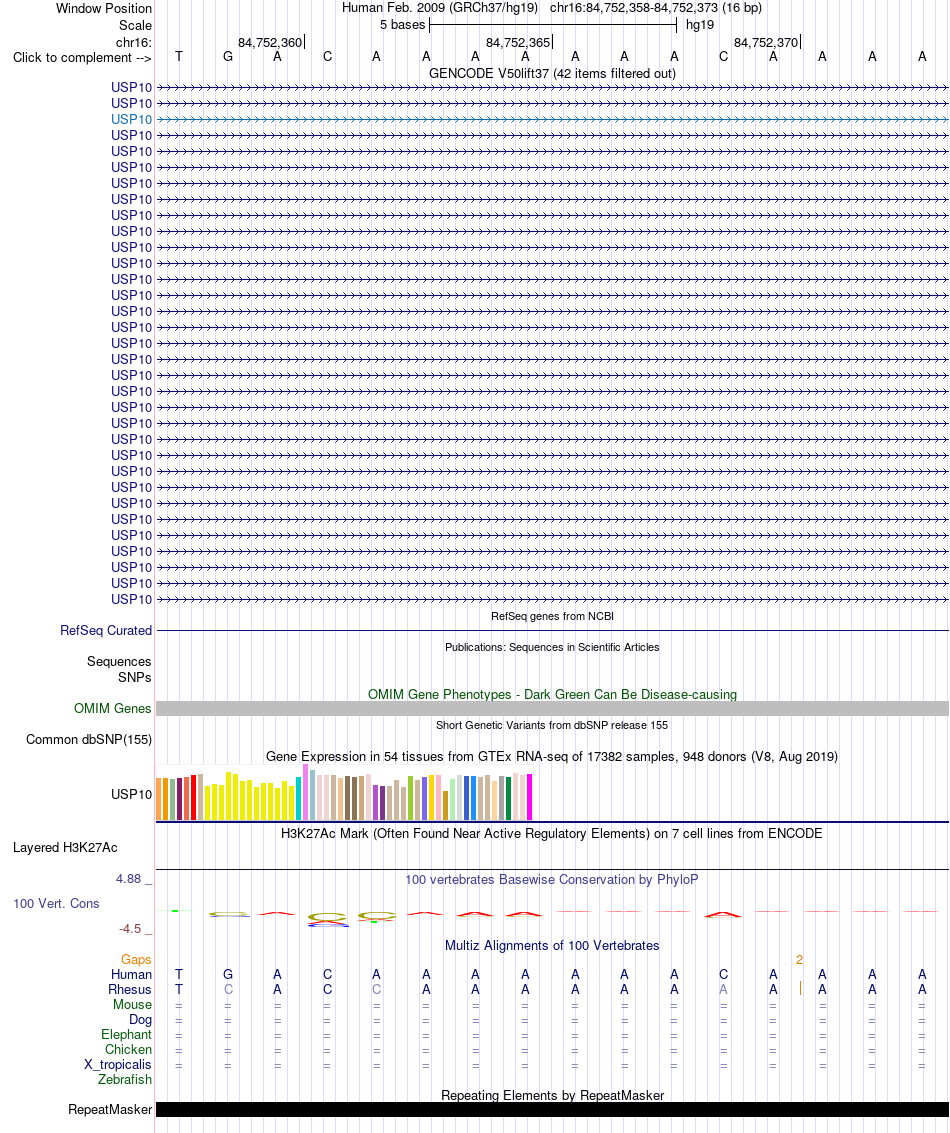Click the Zebrafish species label
Screen dimensions: 950x1133
coord(125,1080)
